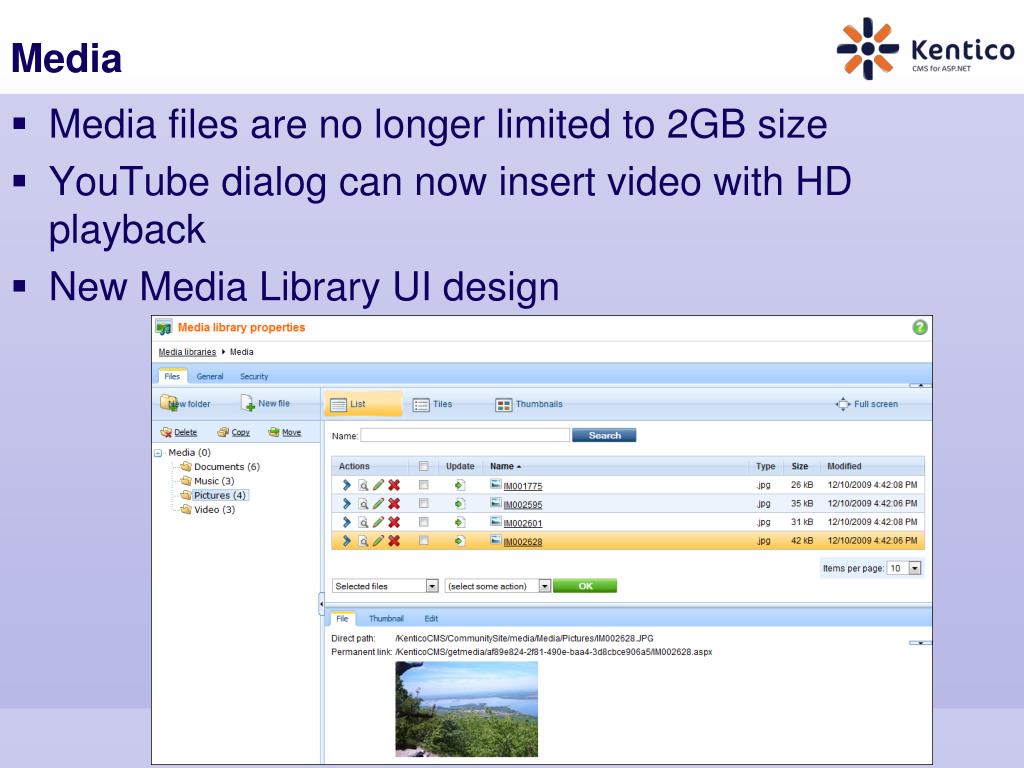1024x768 pixels.
Task: Select the Pictures (4) folder
Action: click(219, 496)
